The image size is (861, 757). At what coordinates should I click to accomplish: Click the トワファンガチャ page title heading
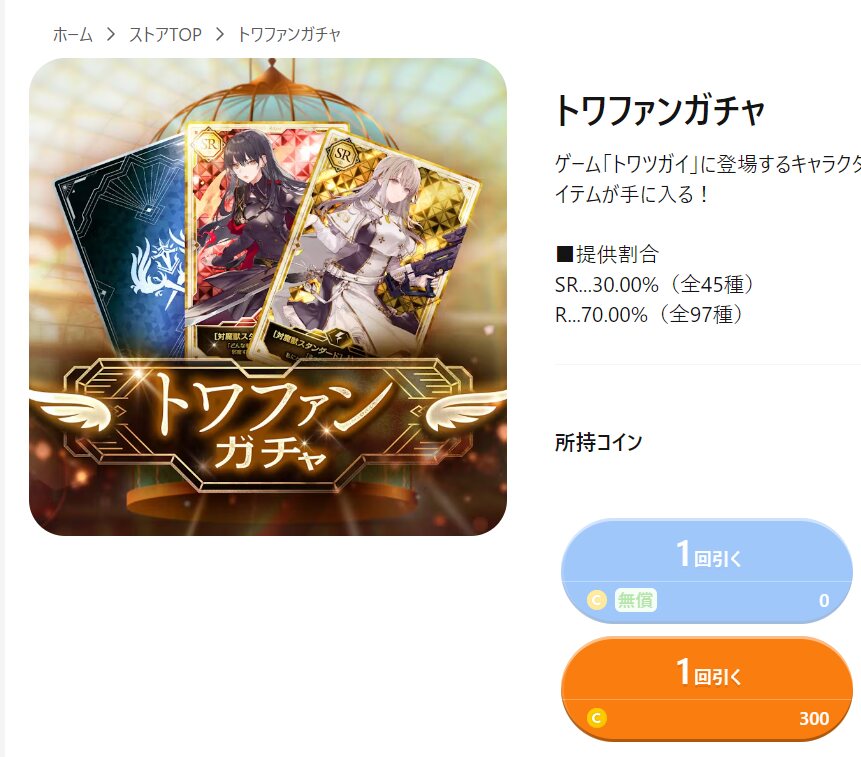click(x=660, y=110)
